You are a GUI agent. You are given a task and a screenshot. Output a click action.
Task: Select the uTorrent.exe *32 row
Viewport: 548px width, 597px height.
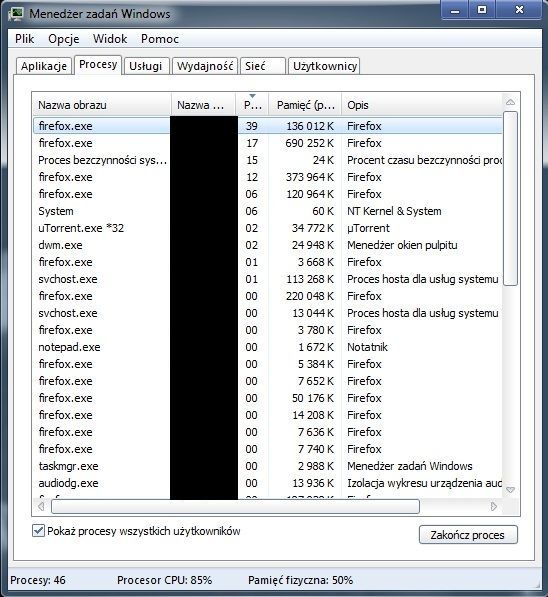click(268, 228)
